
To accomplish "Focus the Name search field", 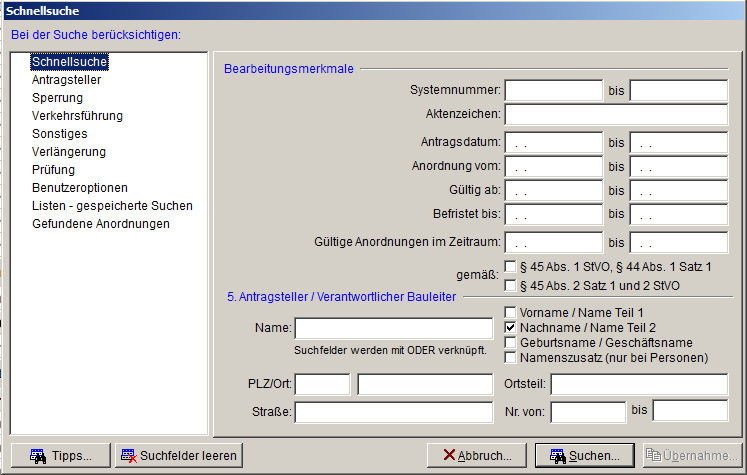I will pyautogui.click(x=394, y=328).
